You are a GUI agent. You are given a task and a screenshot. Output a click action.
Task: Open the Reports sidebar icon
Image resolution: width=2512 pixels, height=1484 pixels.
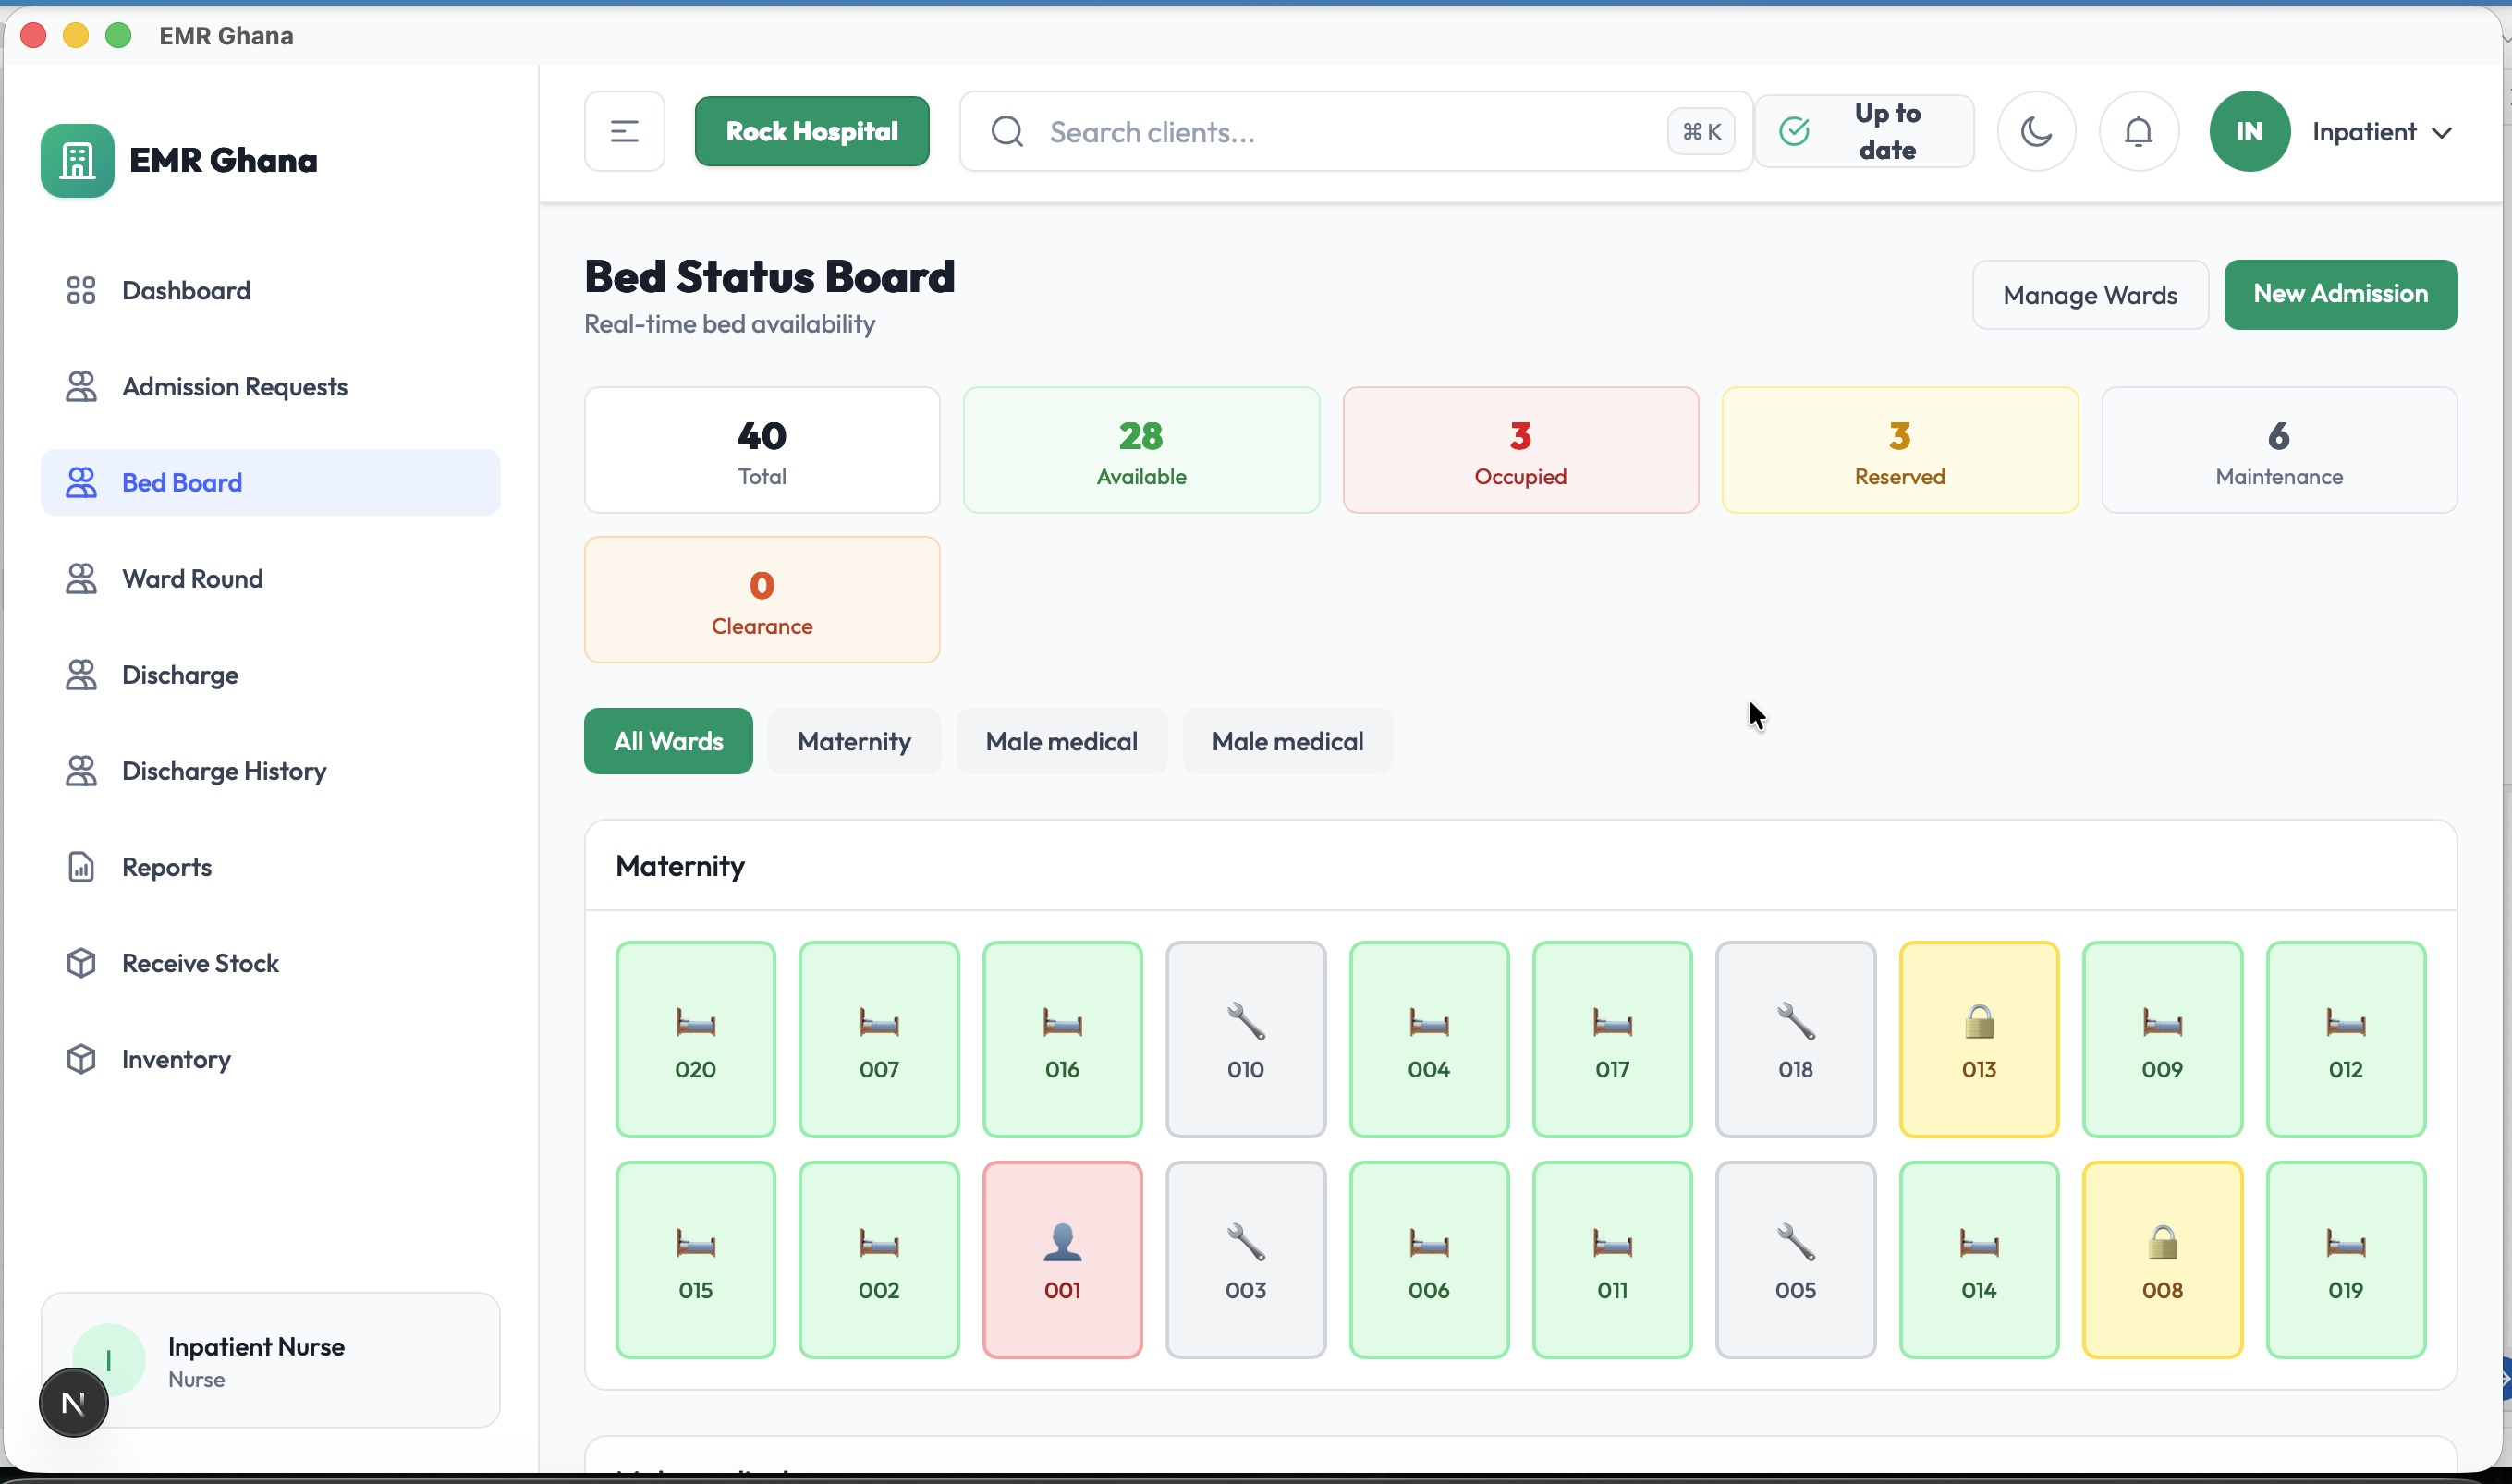(82, 866)
